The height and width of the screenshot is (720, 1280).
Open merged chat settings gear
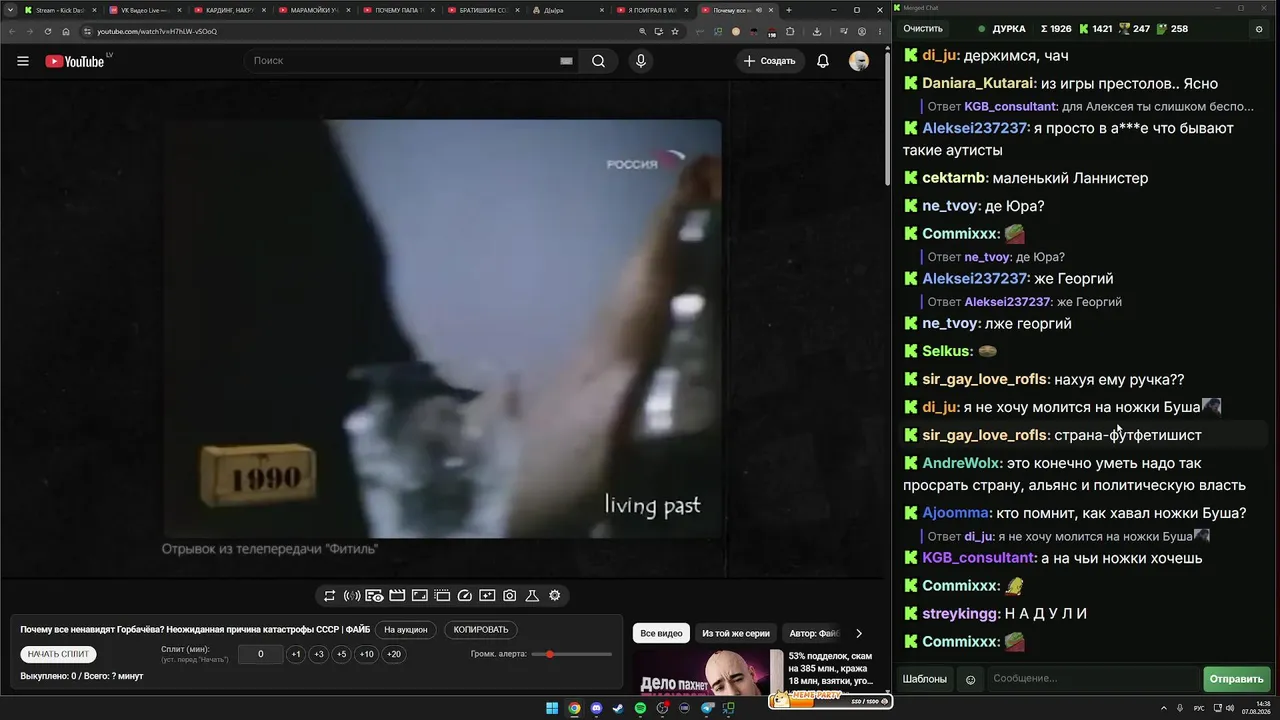pos(1259,29)
